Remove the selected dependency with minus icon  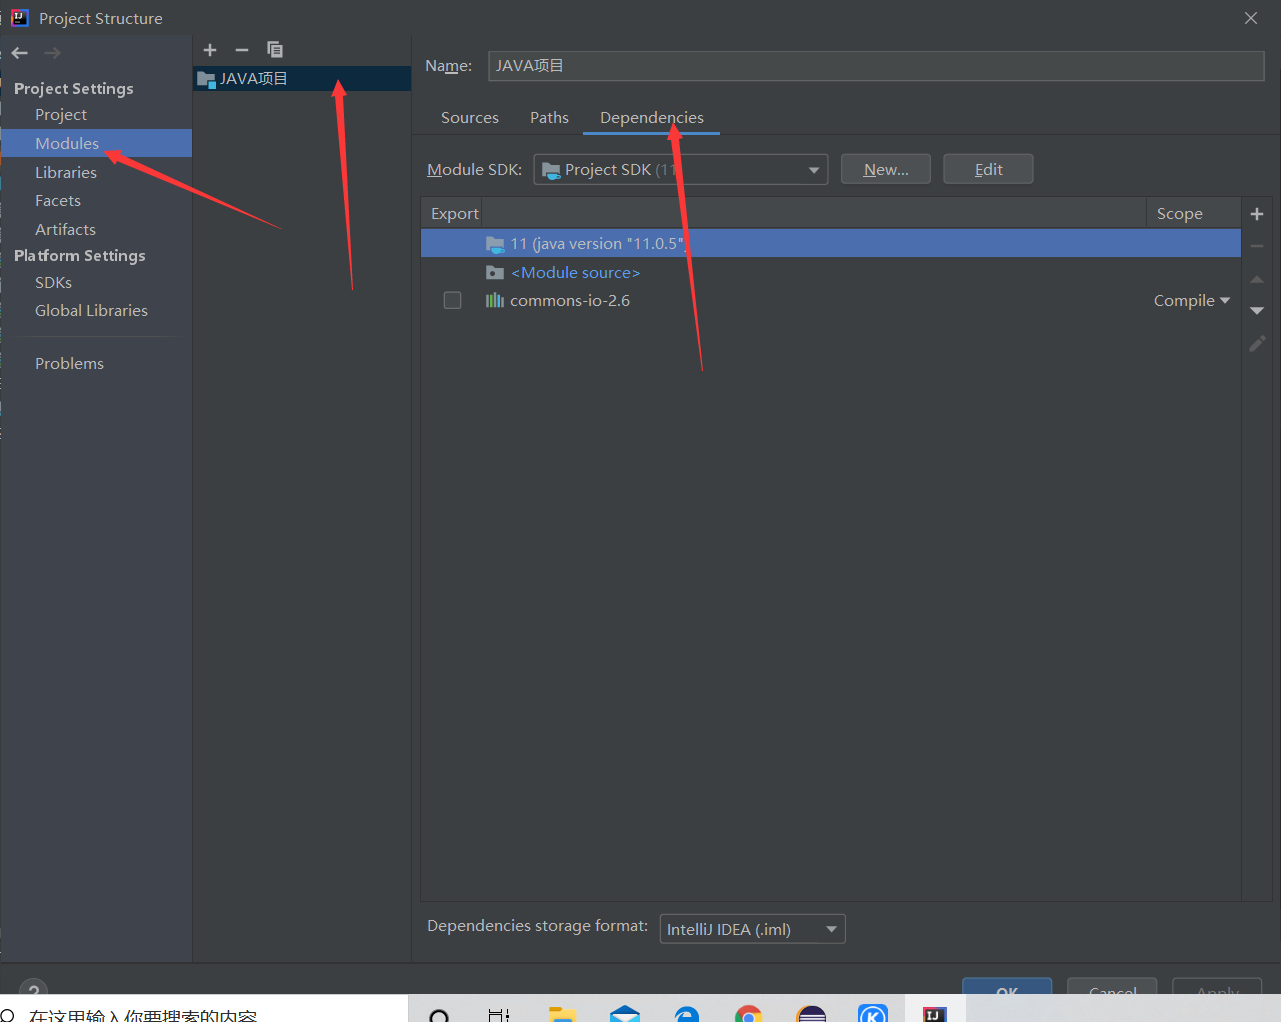click(1257, 246)
